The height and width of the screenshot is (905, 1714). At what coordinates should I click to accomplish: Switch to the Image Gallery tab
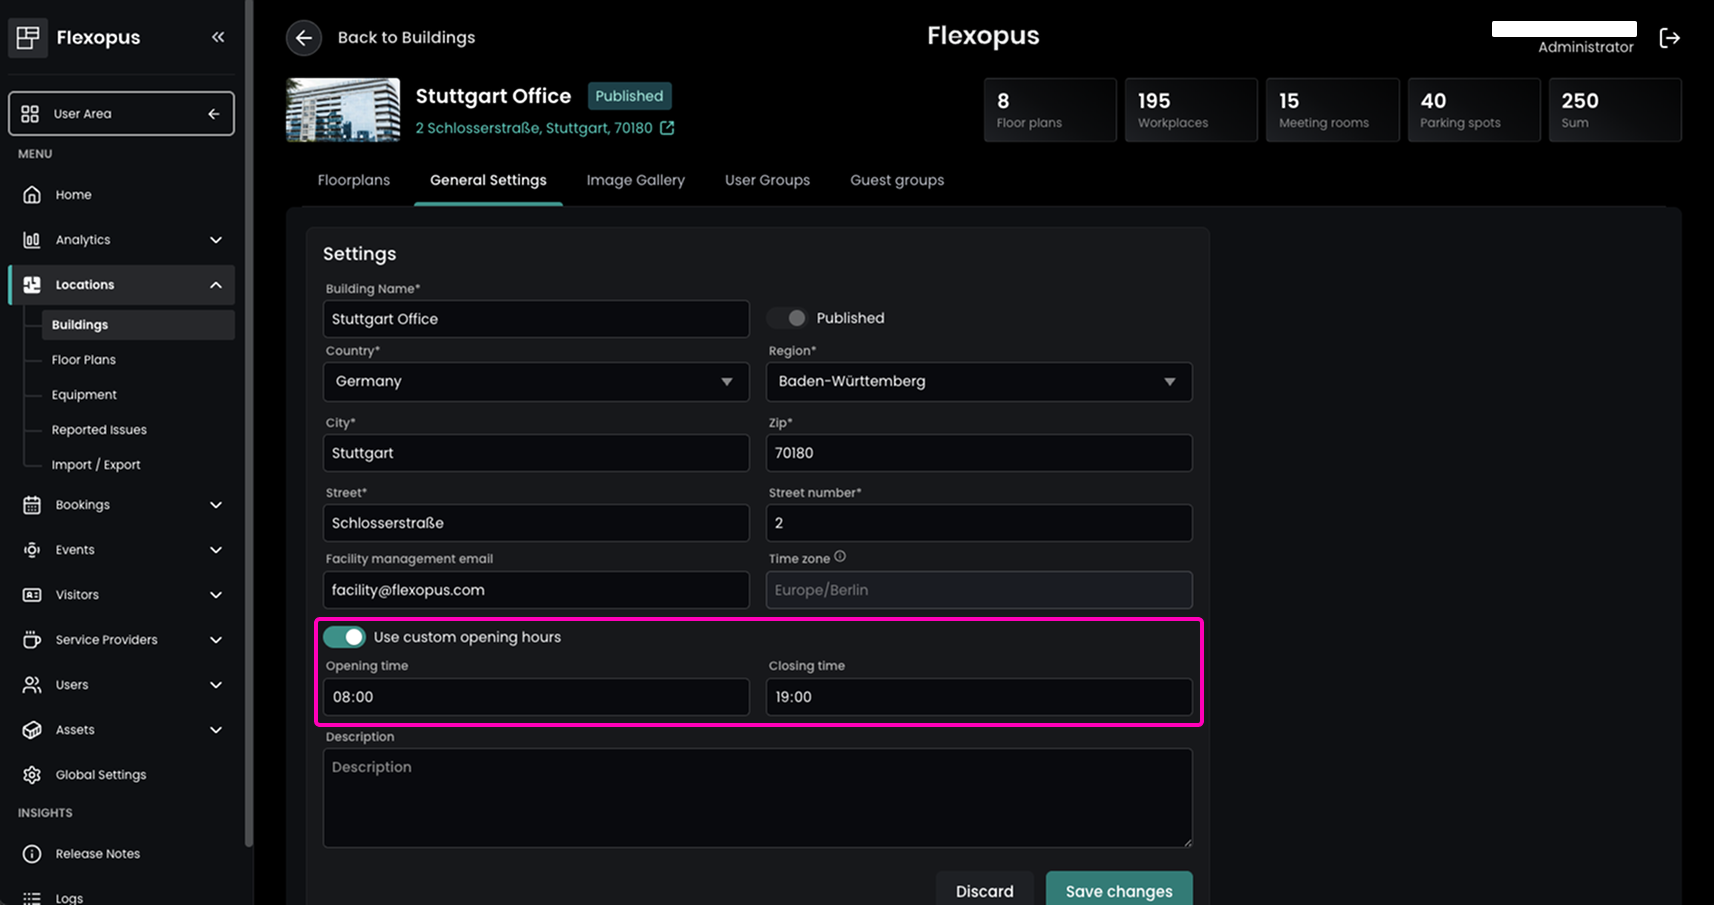coord(635,180)
